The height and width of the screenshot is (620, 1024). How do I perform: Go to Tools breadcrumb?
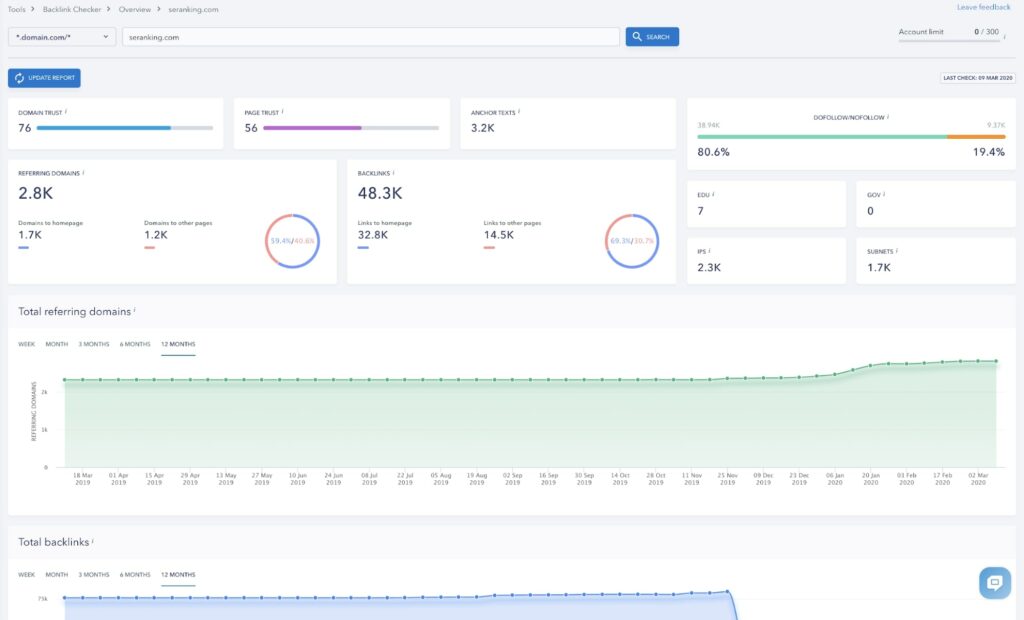pos(16,9)
